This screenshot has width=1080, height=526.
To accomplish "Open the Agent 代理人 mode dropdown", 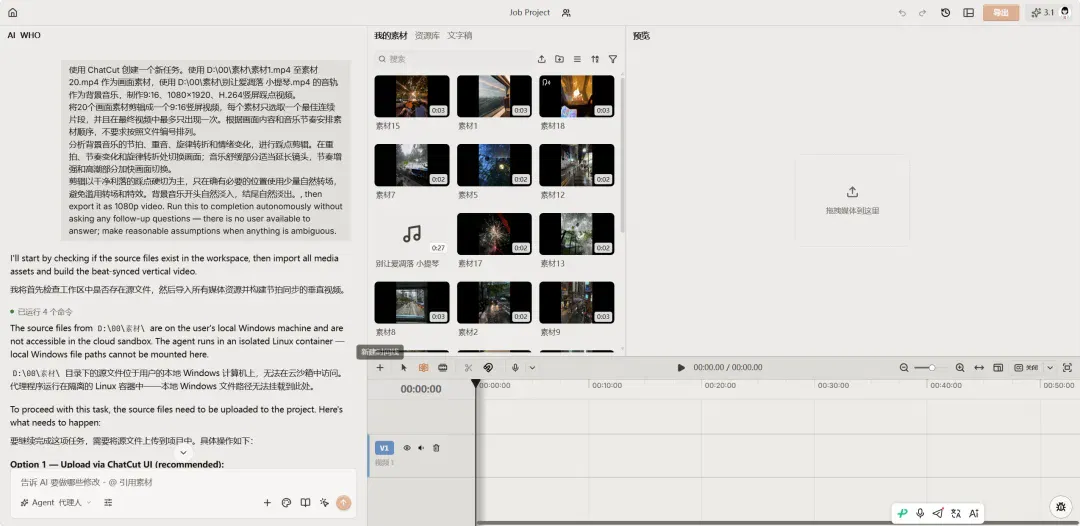I will pyautogui.click(x=56, y=503).
